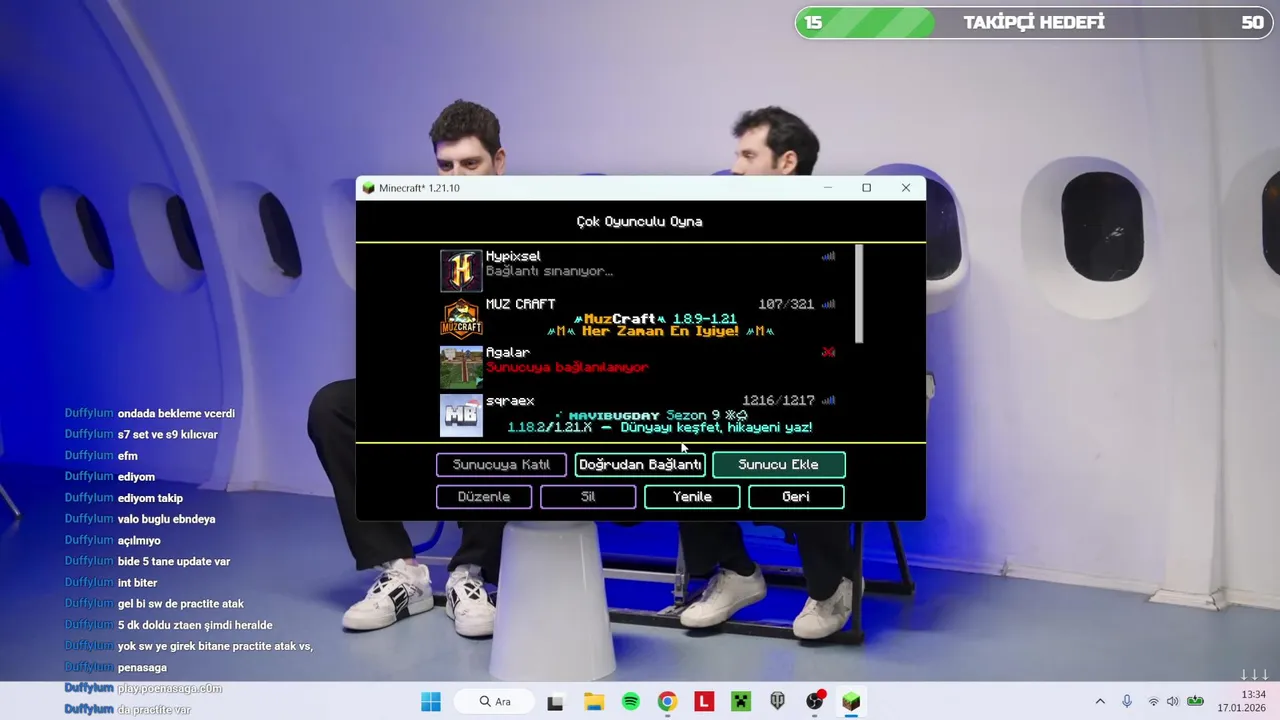Click the Sunucuya bağlanılamıyor error text

pyautogui.click(x=567, y=367)
